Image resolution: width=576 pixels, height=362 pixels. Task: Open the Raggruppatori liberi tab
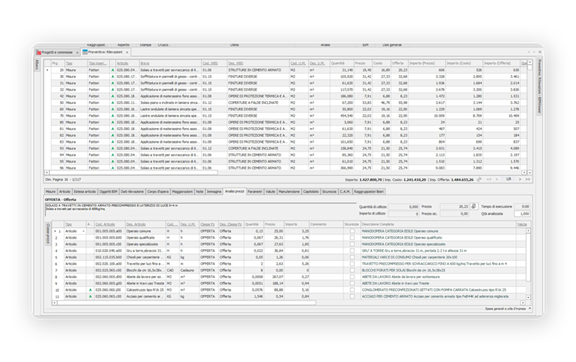pos(369,191)
